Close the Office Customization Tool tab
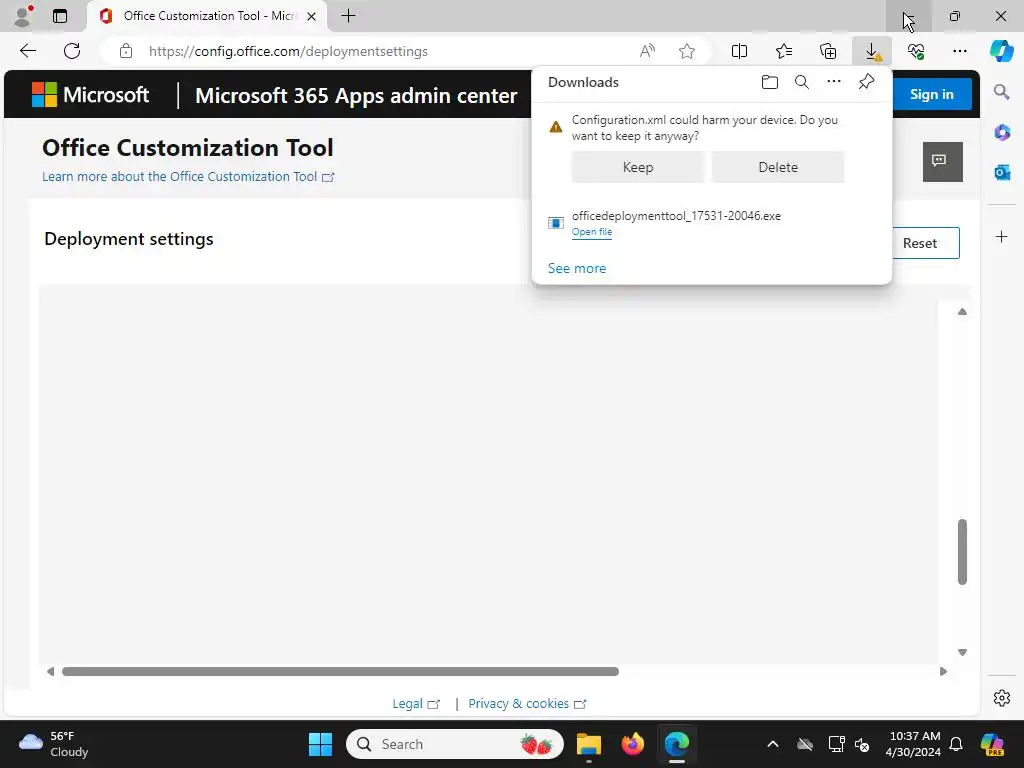Screen dimensions: 1024x768 pos(312,16)
